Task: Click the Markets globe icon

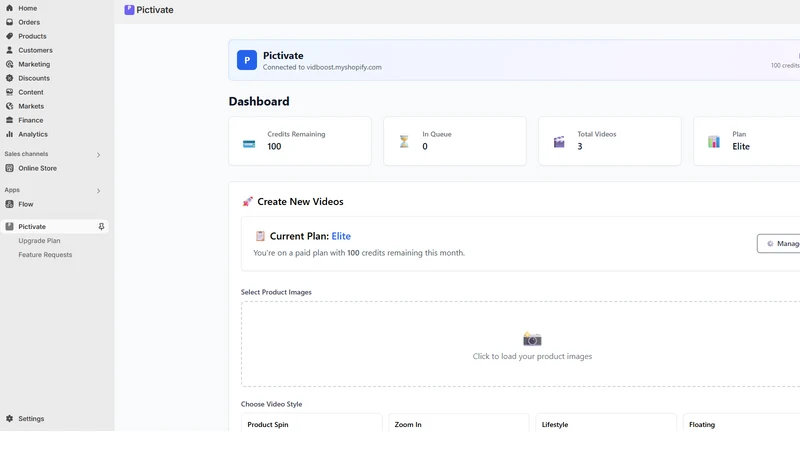Action: [9, 106]
